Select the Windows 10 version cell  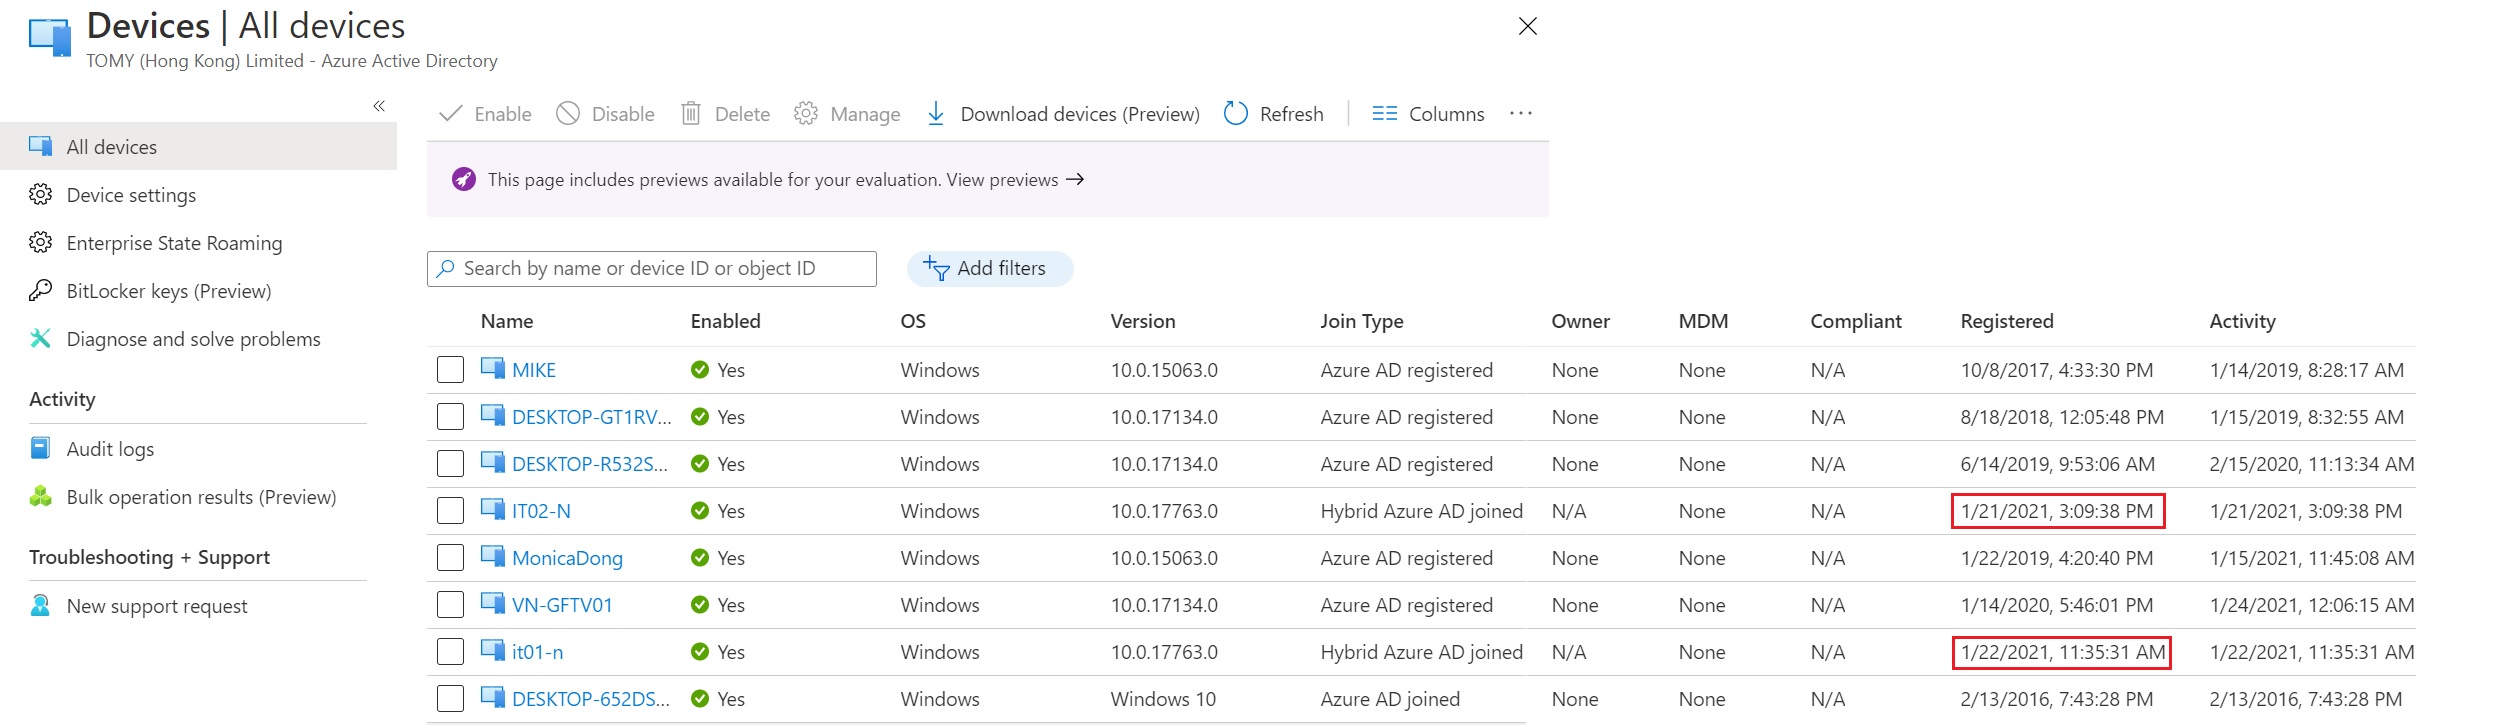pos(1163,699)
